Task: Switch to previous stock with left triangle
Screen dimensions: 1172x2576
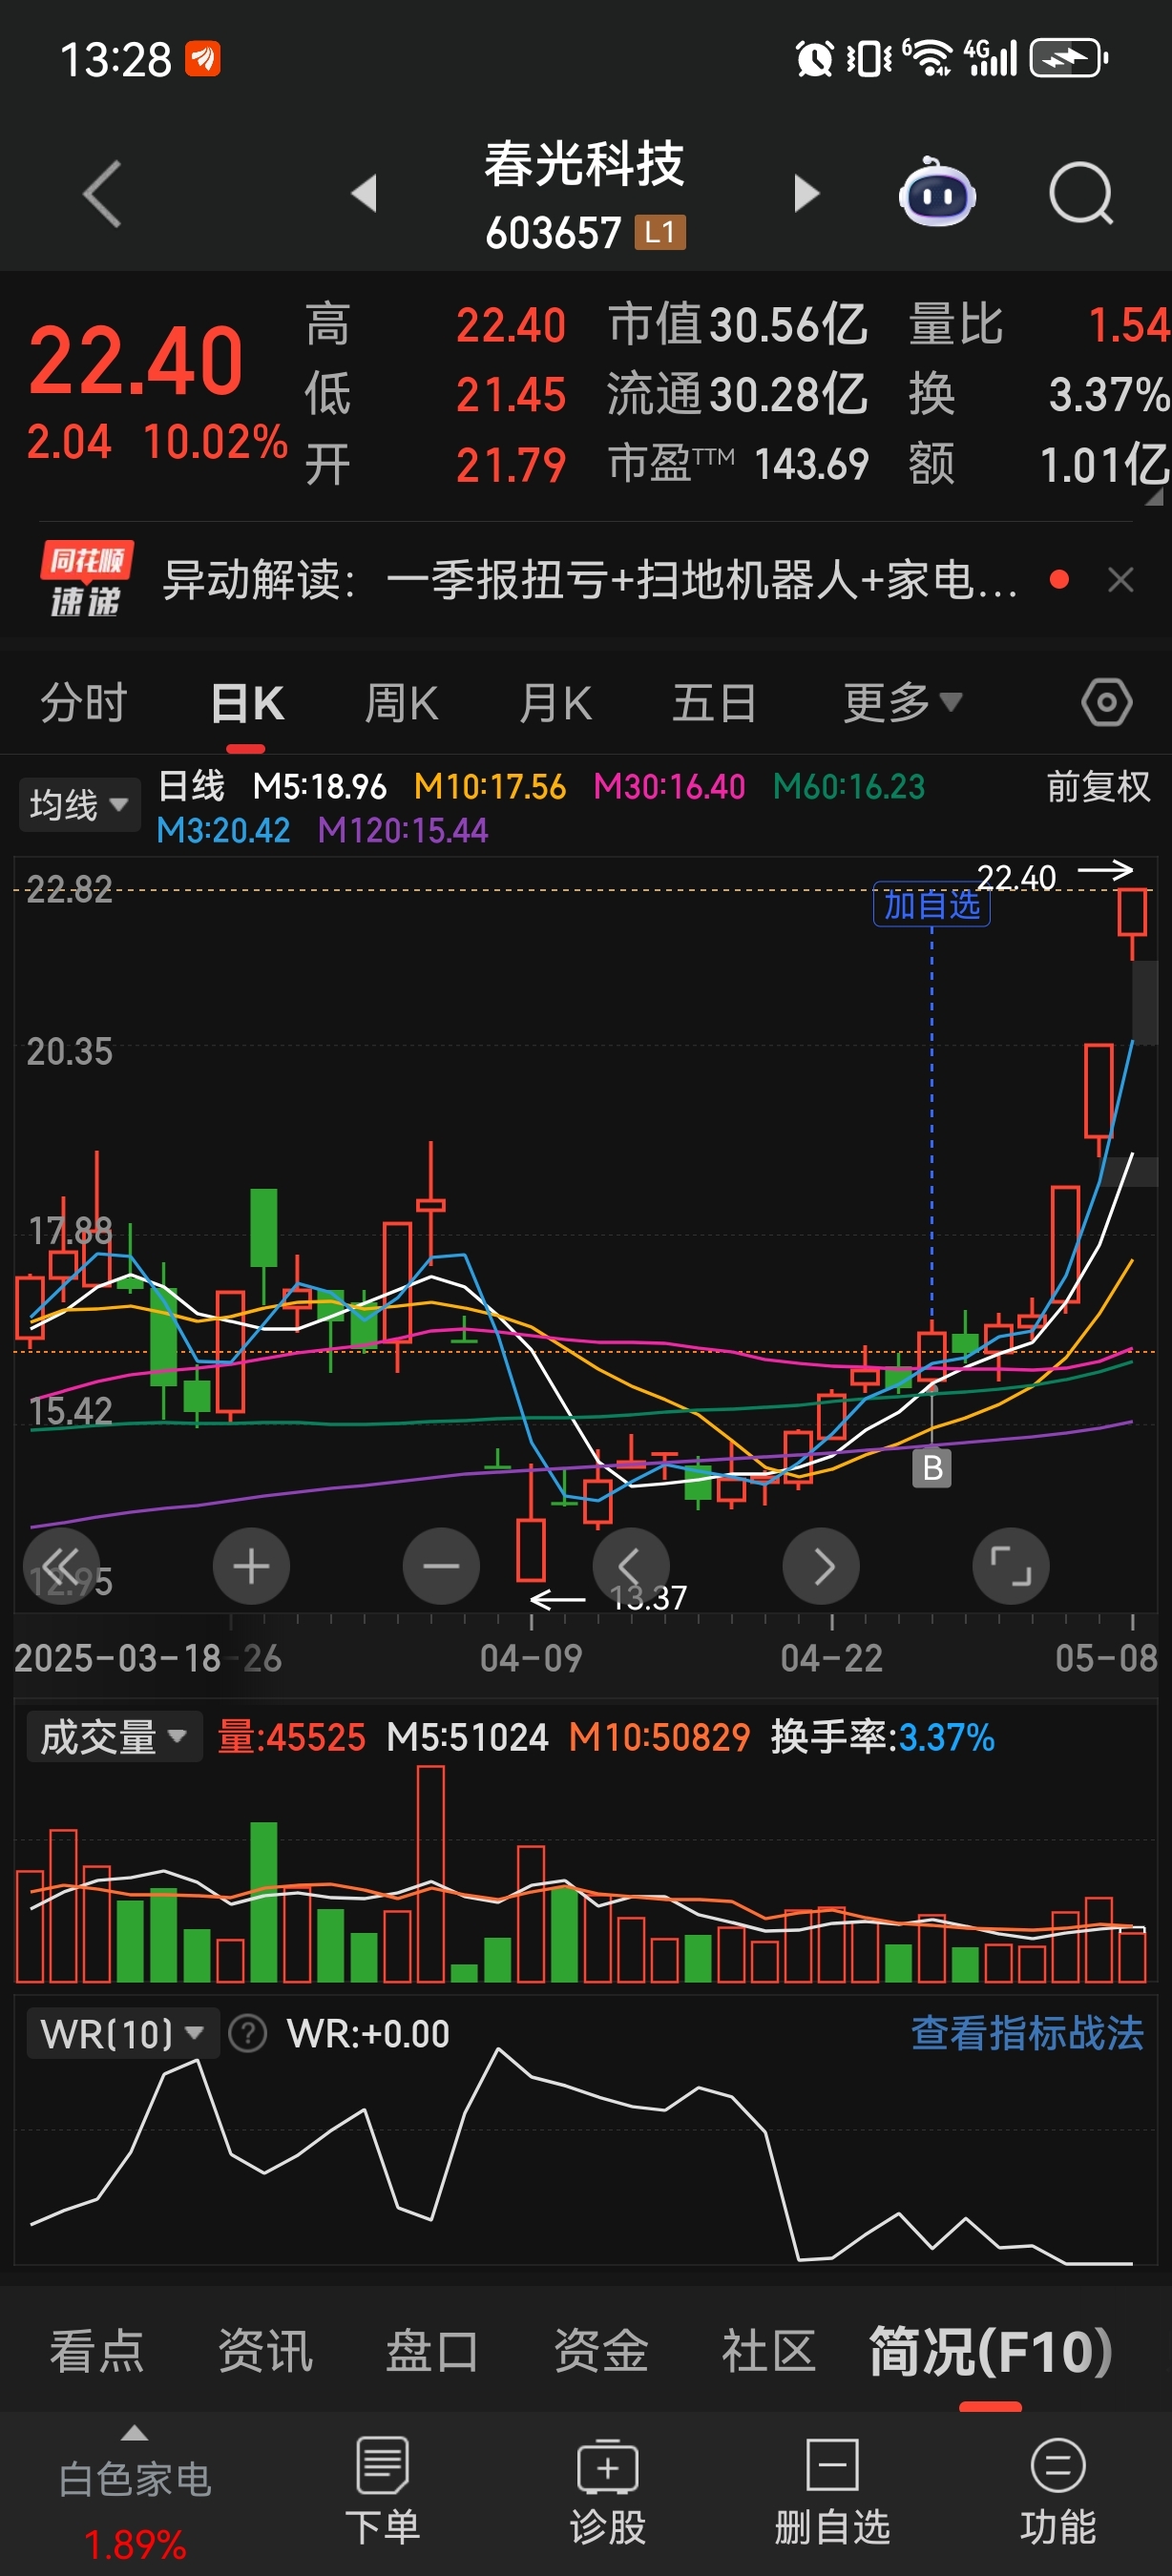Action: point(365,193)
